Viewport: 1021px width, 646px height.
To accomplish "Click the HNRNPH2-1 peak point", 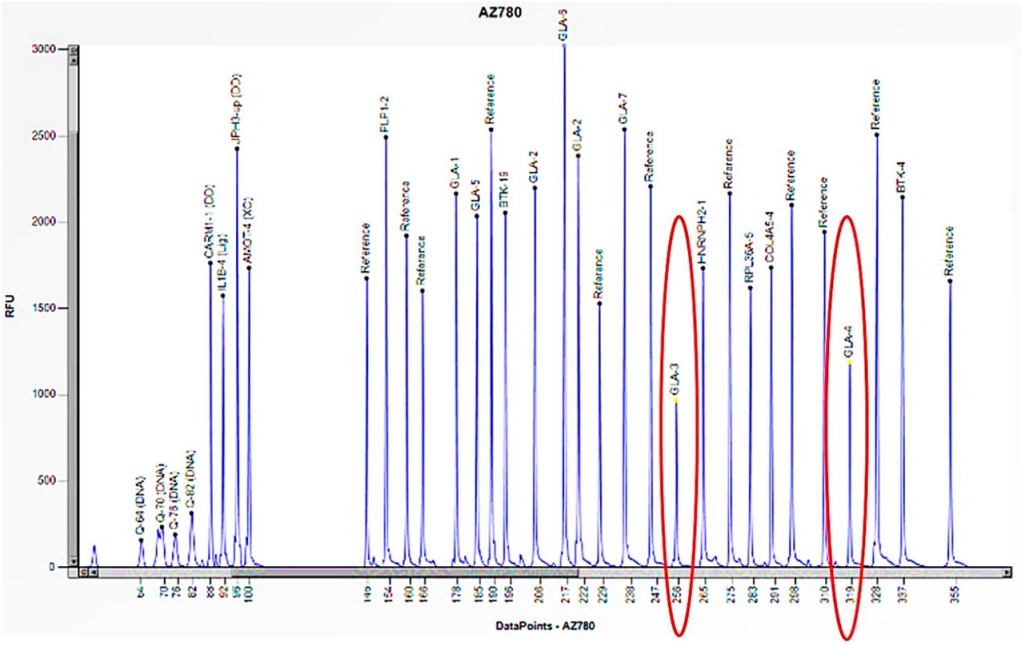I will [x=703, y=268].
